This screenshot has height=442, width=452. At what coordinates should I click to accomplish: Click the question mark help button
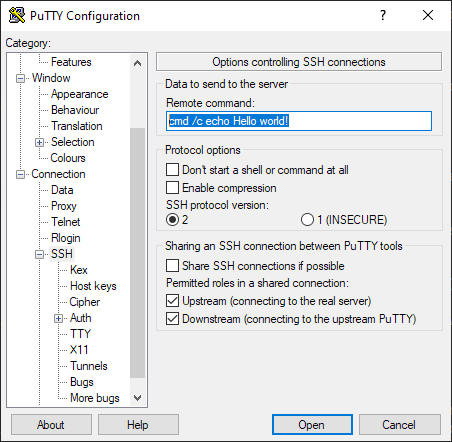(x=383, y=15)
